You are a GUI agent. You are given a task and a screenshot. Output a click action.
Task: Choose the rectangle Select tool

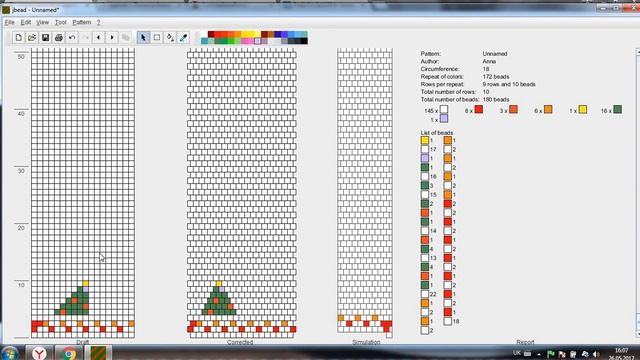point(157,38)
